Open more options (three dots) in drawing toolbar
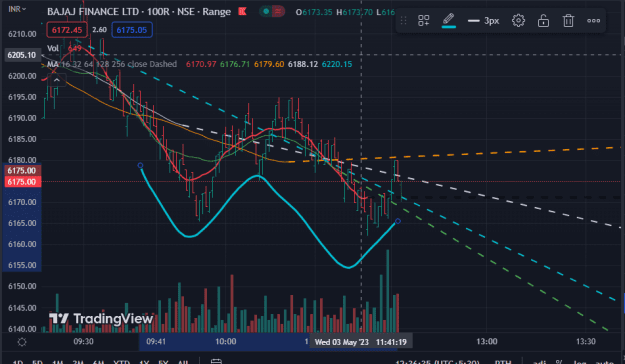This screenshot has width=625, height=364. 593,21
